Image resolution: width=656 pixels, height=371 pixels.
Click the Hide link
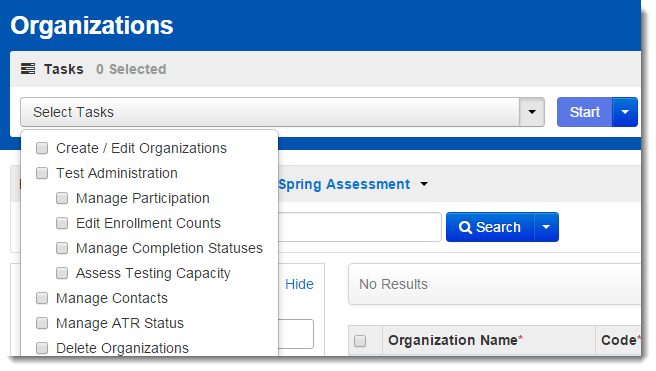pyautogui.click(x=299, y=284)
